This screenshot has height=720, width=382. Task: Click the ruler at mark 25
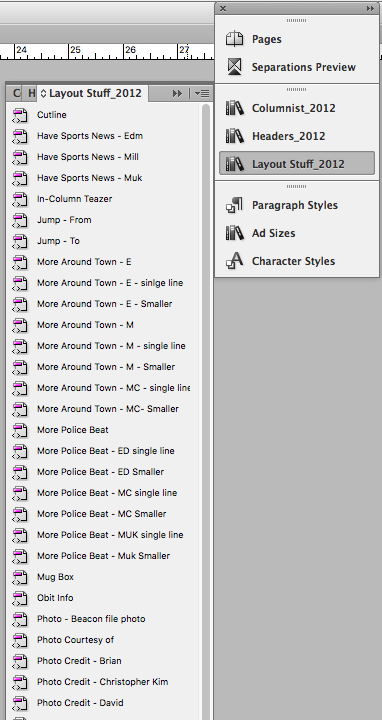[75, 50]
